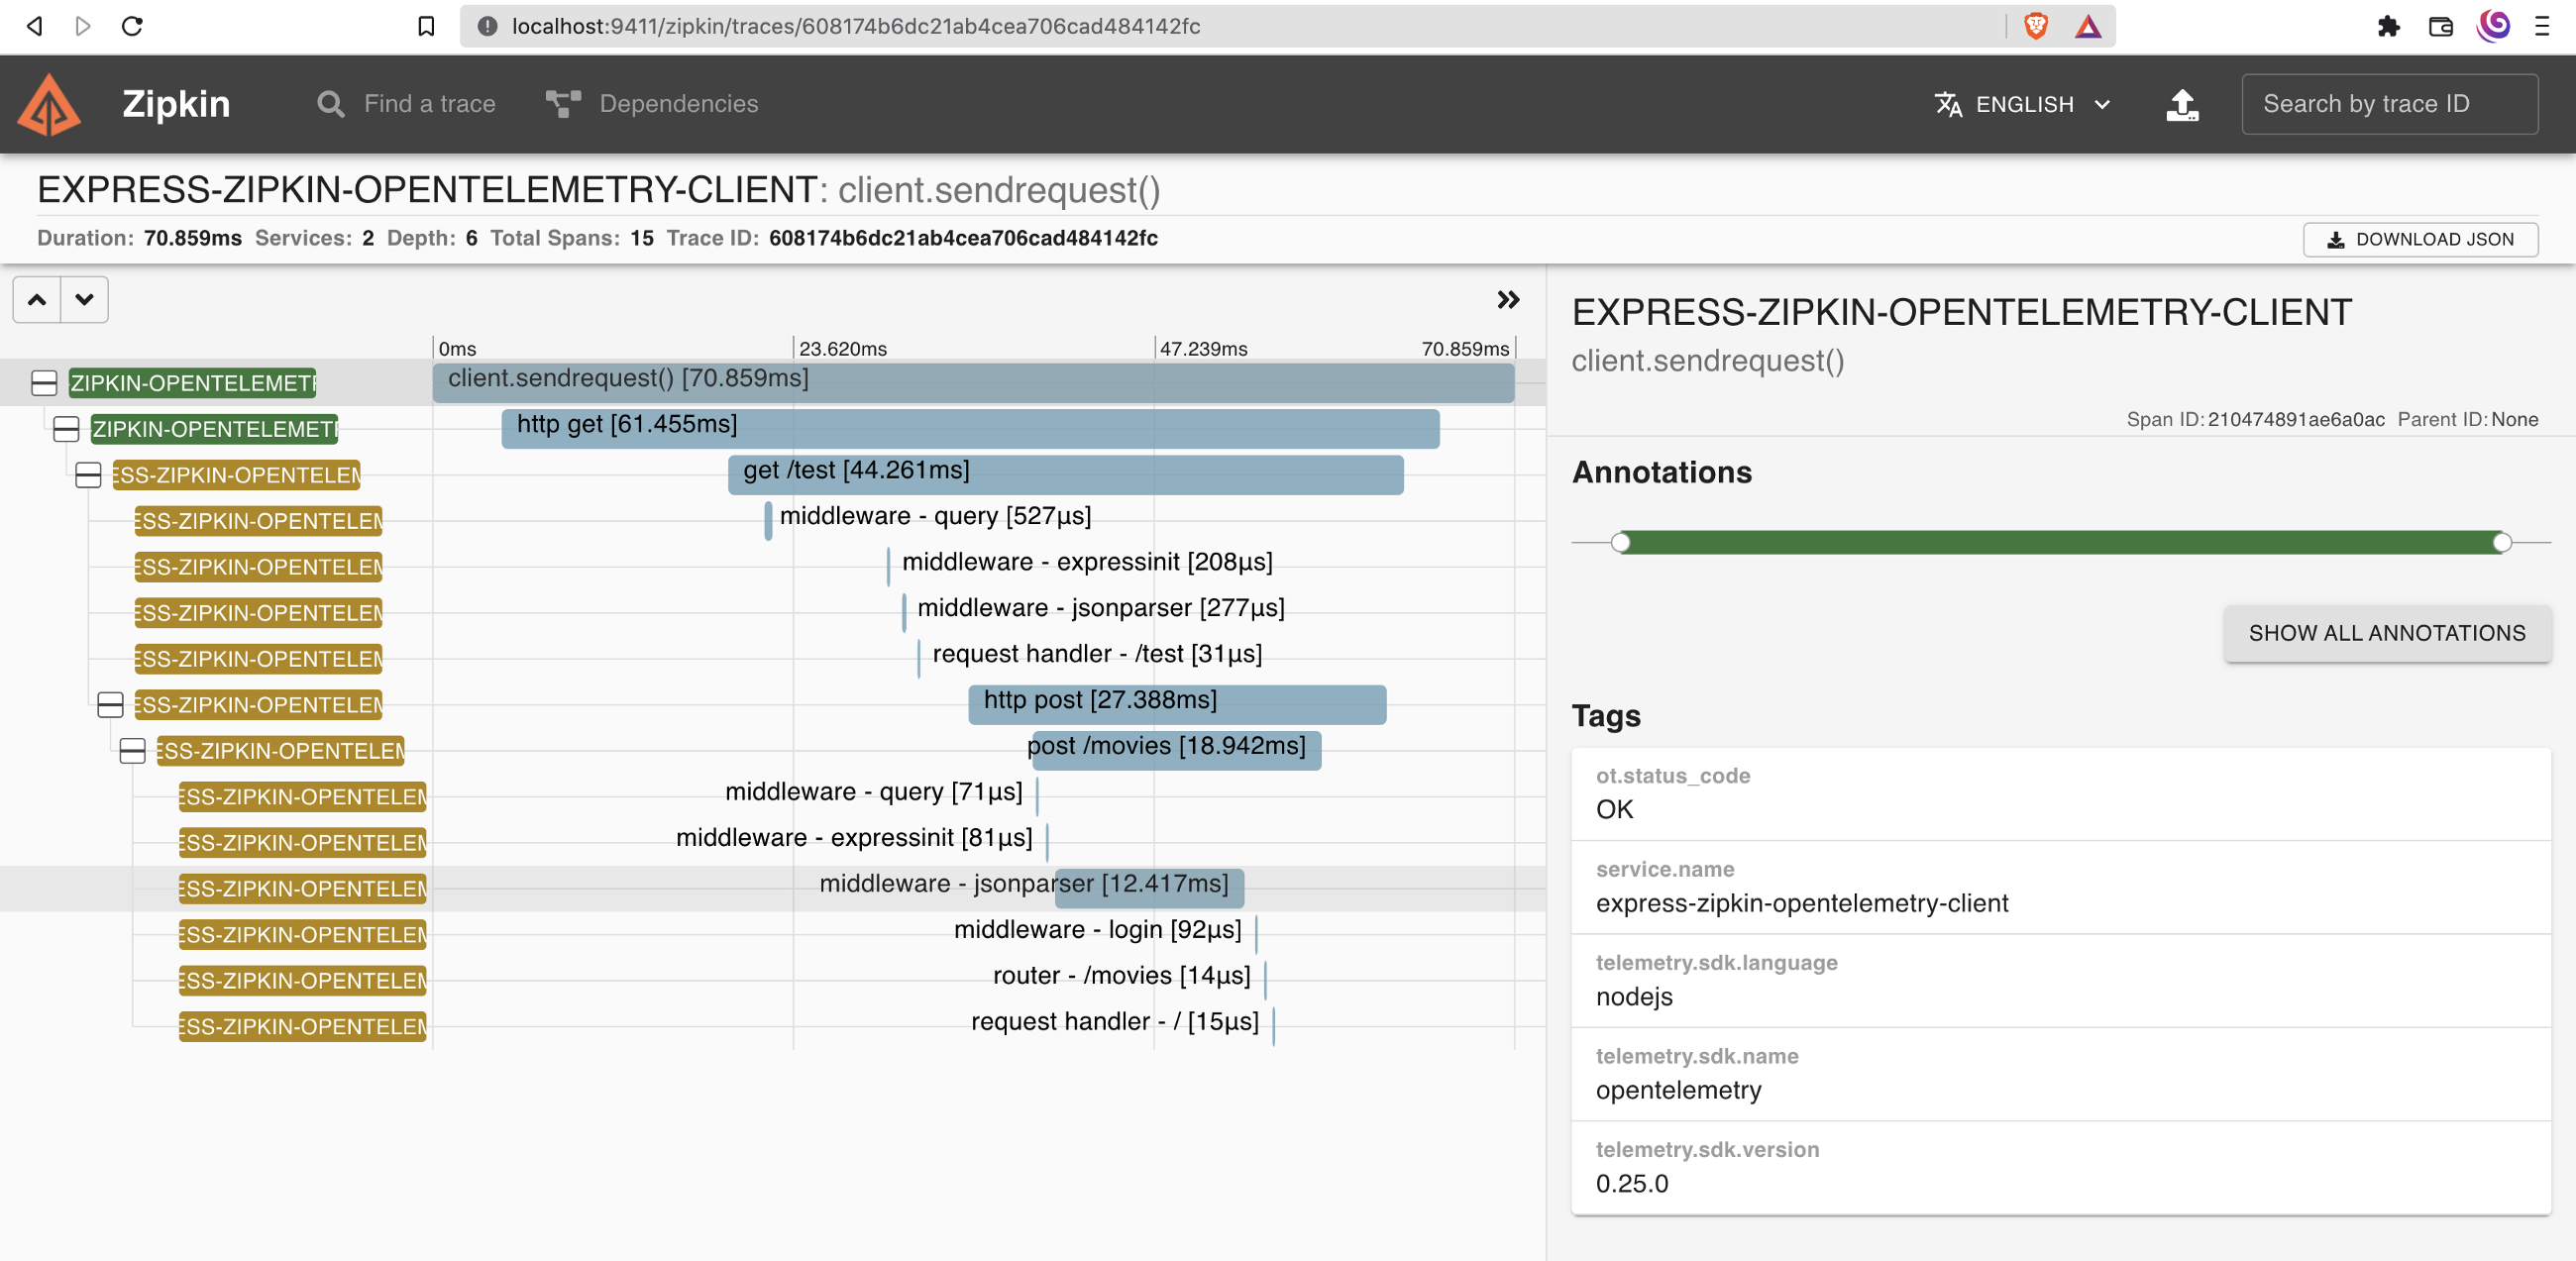2576x1261 pixels.
Task: Move to previous span with up arrow
Action: [37, 299]
